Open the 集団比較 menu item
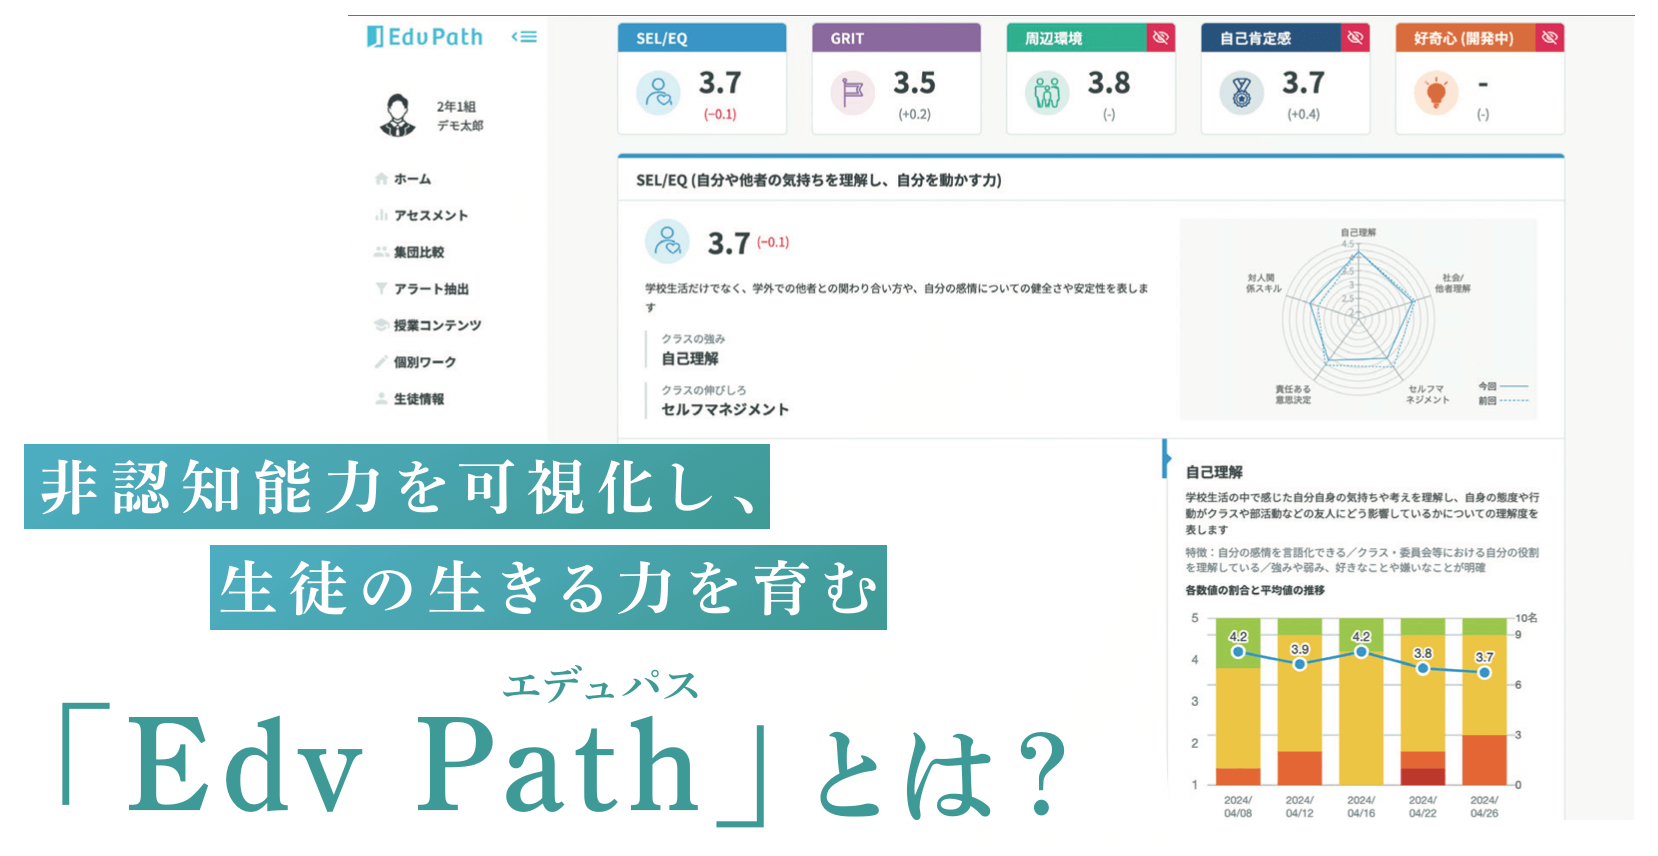This screenshot has height=856, width=1658. (x=418, y=252)
